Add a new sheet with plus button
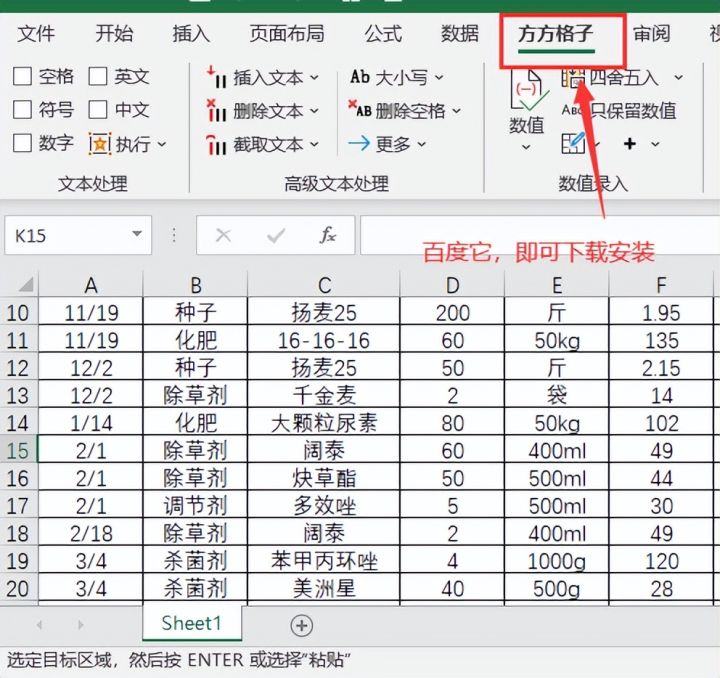 point(302,625)
